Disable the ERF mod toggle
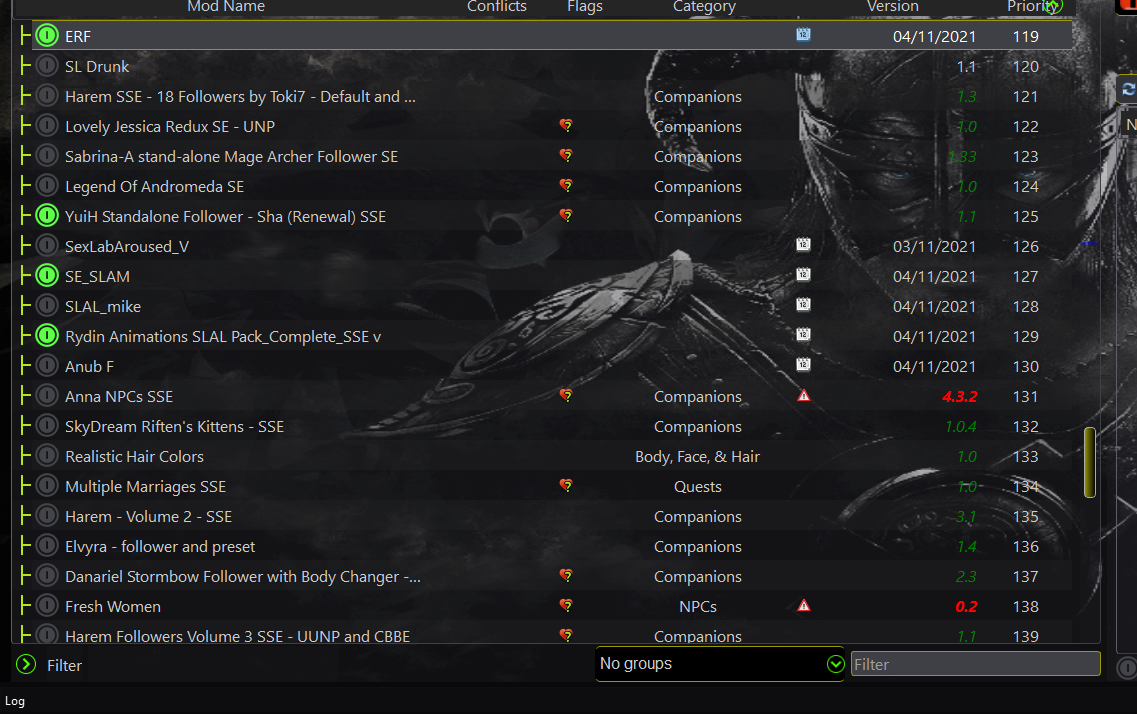 [46, 36]
